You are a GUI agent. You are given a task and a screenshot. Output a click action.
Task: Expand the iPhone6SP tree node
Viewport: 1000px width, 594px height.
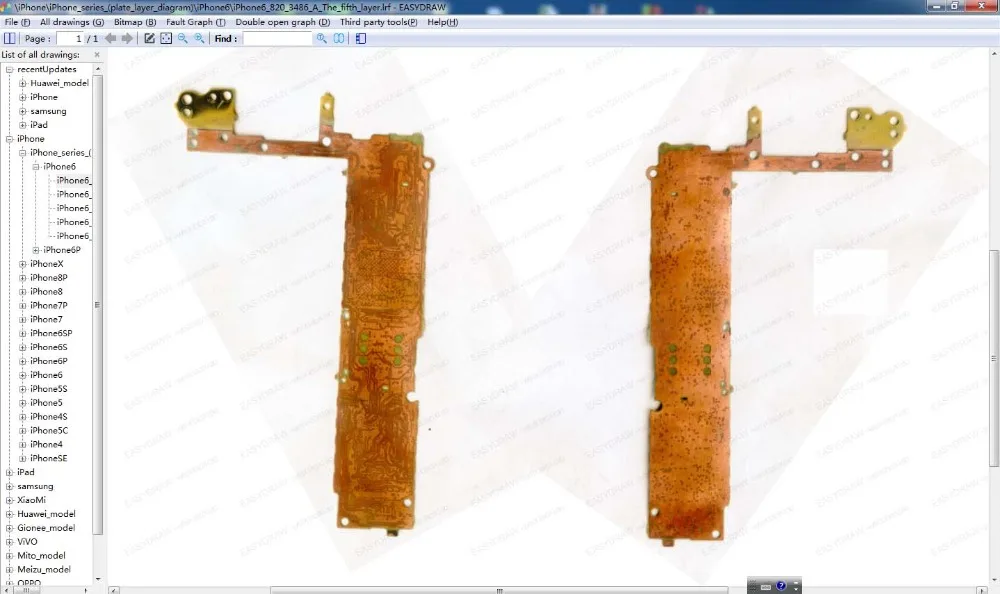[22, 333]
